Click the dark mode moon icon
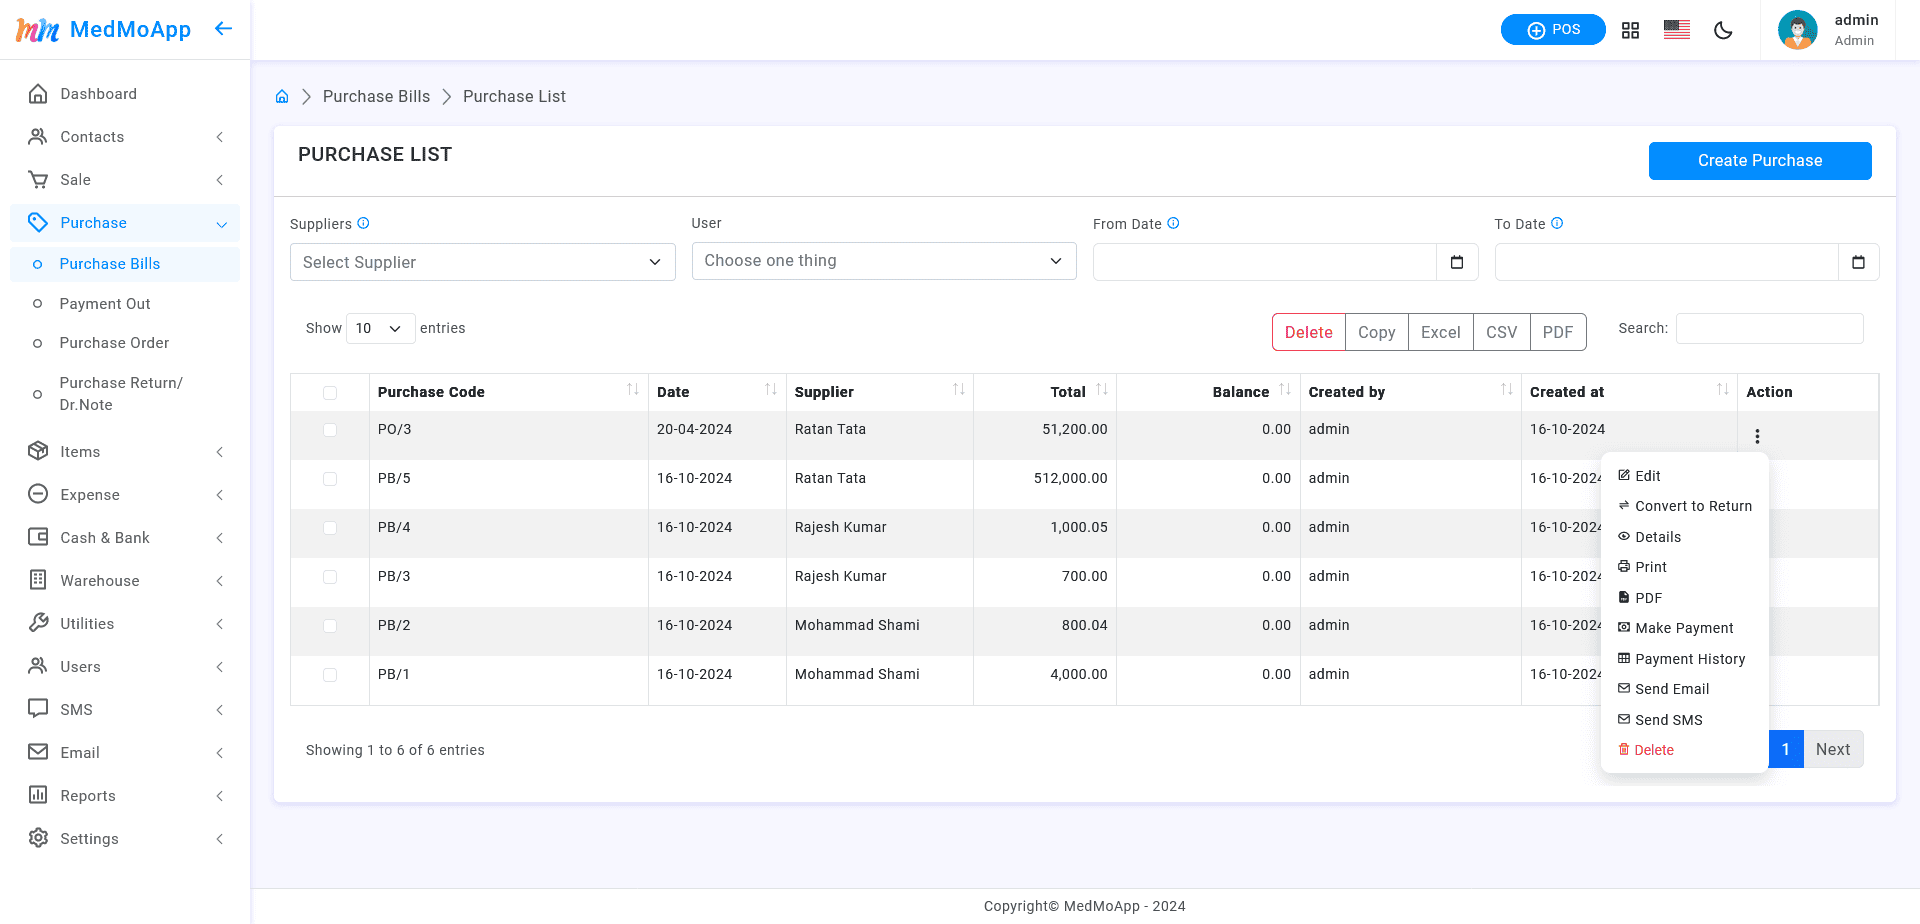The image size is (1920, 924). tap(1723, 30)
